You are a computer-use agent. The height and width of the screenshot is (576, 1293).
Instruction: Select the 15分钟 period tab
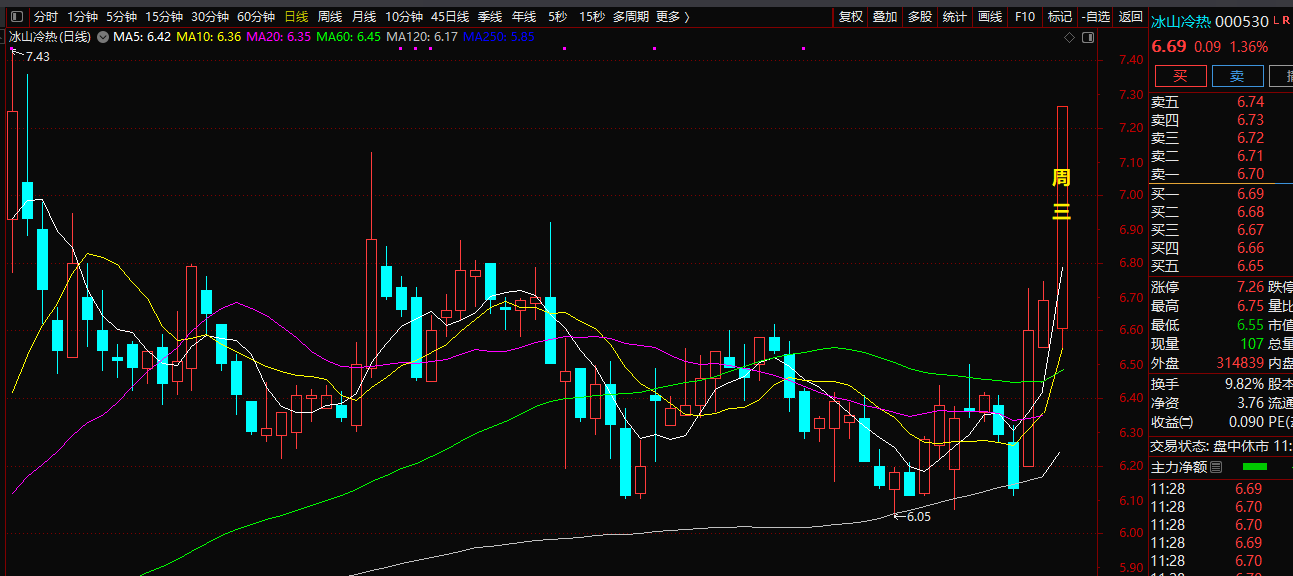[164, 16]
